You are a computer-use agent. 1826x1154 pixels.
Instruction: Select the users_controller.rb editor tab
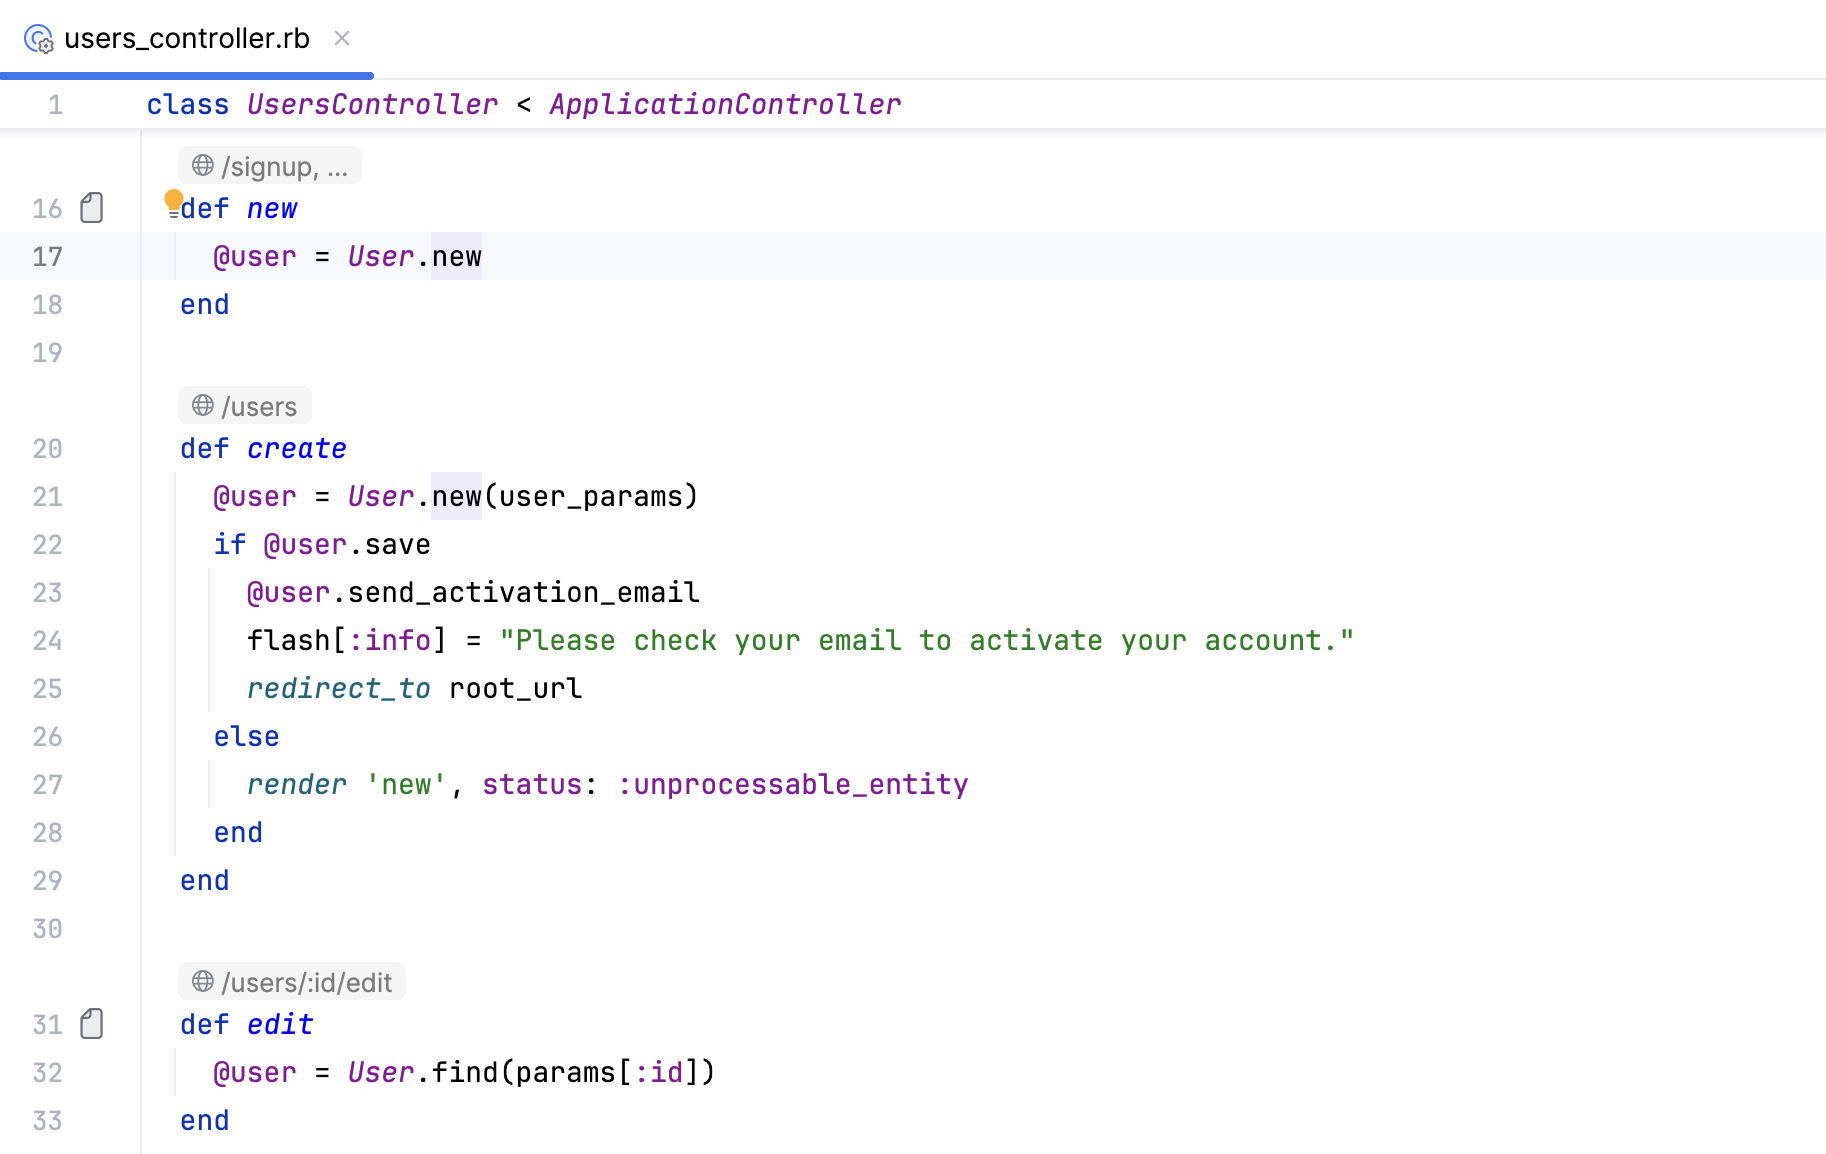186,38
